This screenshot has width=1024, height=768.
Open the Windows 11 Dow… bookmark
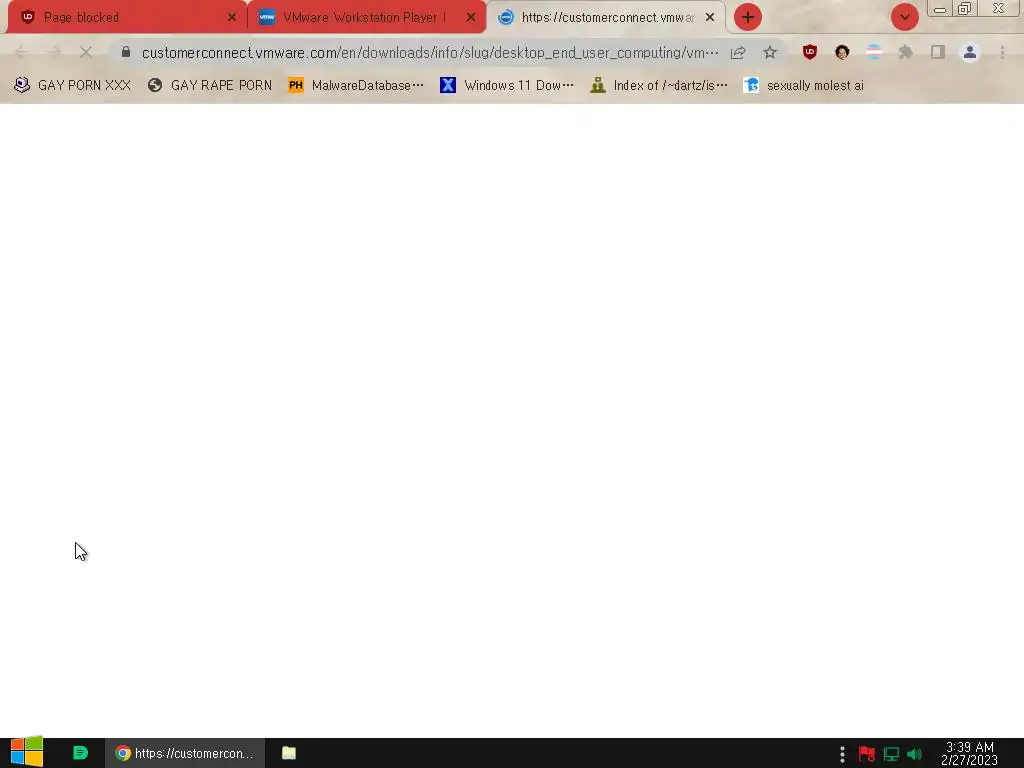click(507, 85)
